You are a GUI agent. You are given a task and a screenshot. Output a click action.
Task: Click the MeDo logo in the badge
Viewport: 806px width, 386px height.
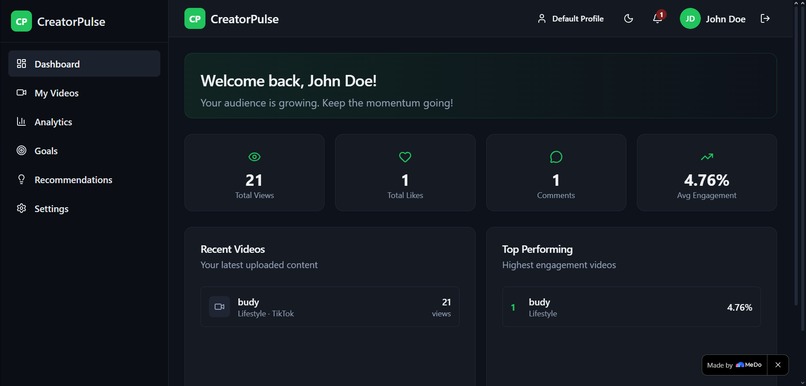(749, 365)
